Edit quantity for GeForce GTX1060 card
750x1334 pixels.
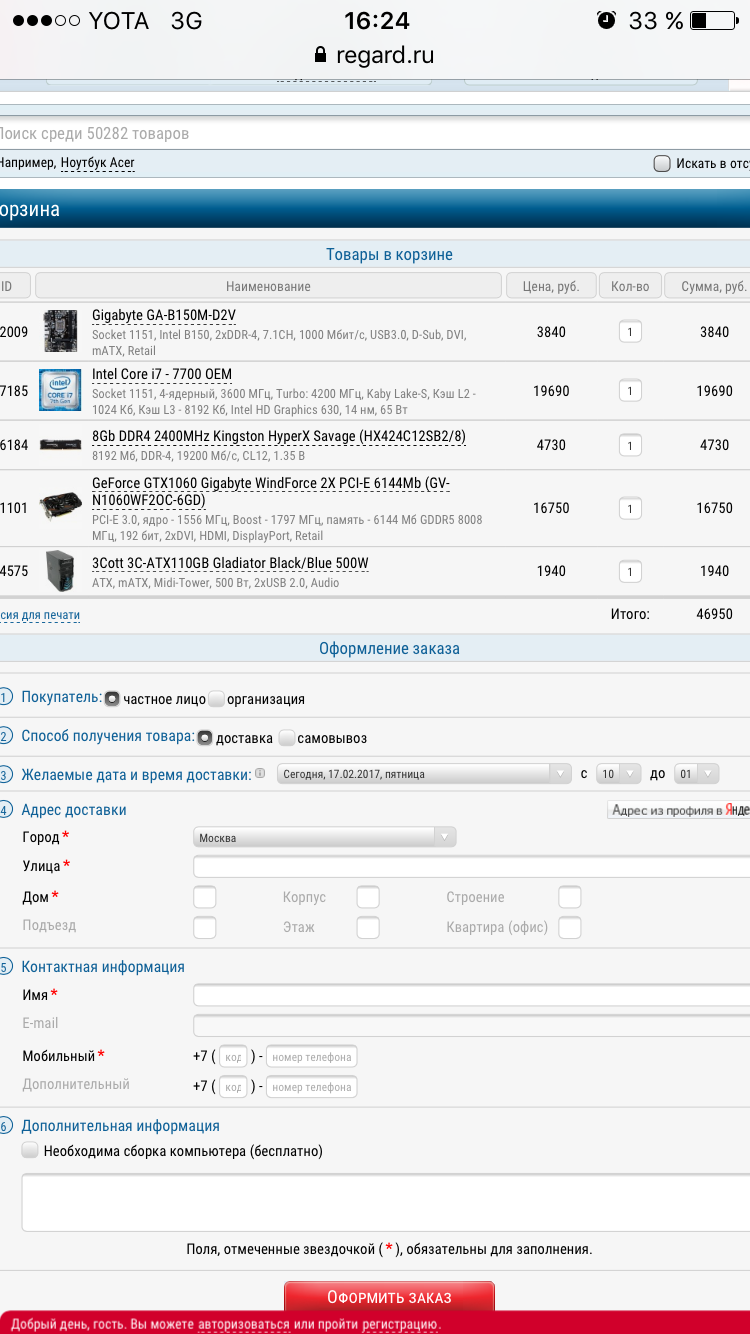coord(630,508)
